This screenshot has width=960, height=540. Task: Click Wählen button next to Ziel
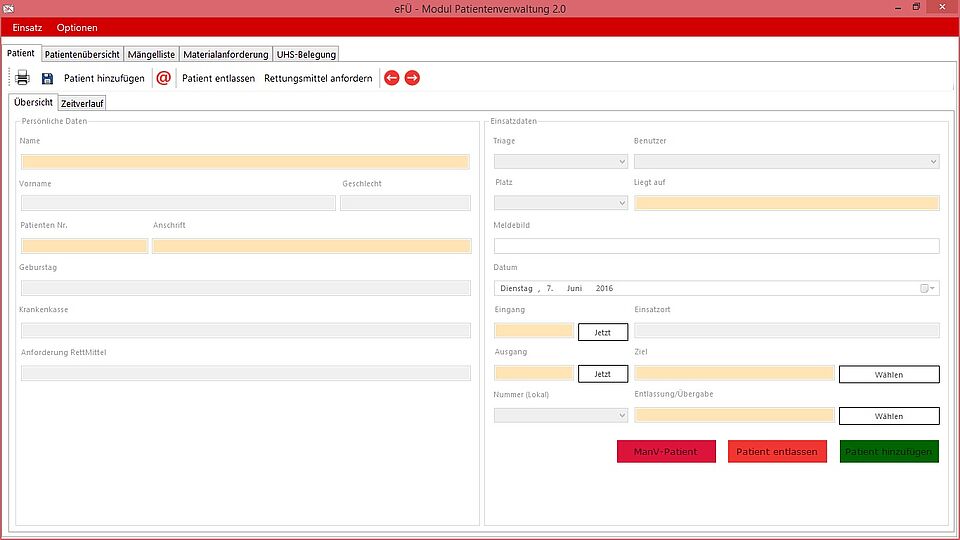coord(889,374)
